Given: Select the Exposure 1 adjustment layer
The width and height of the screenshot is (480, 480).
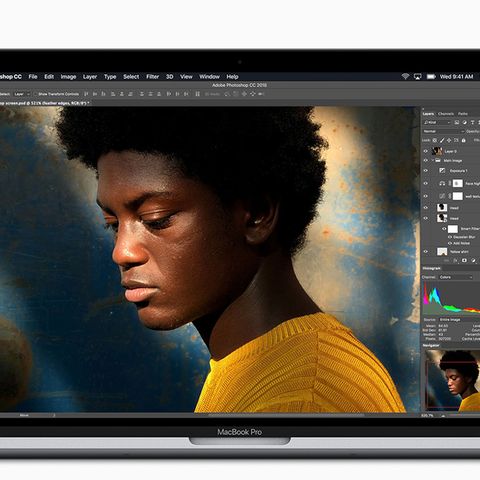Looking at the screenshot, I should (459, 171).
